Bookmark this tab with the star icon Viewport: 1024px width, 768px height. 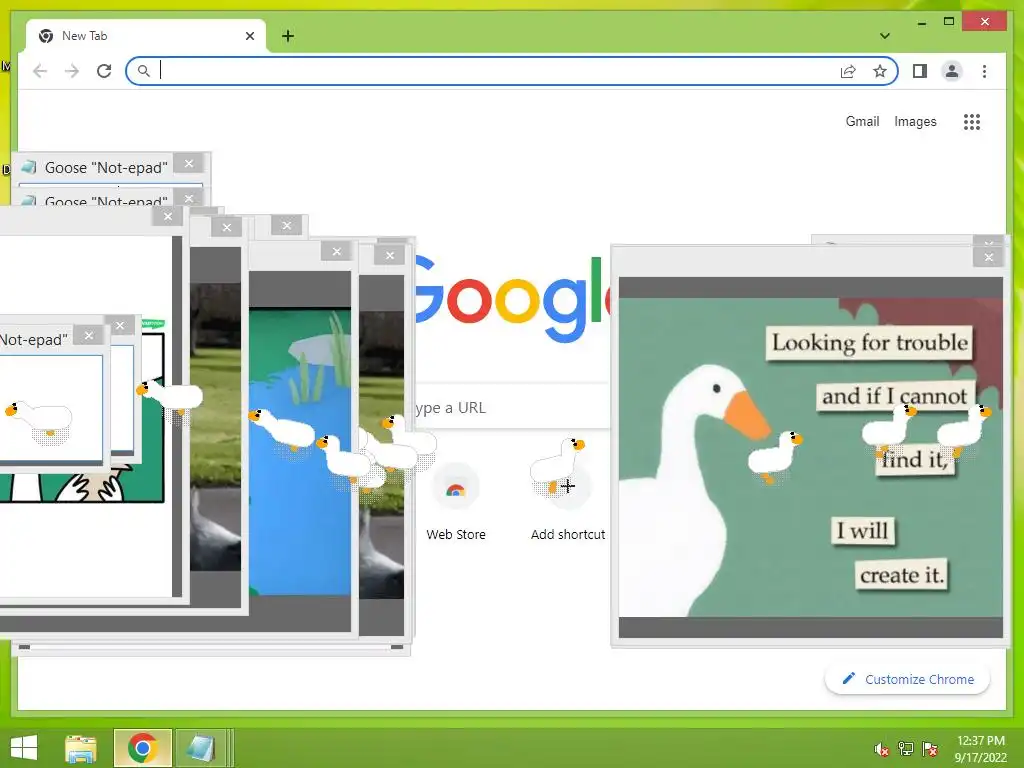(x=880, y=71)
